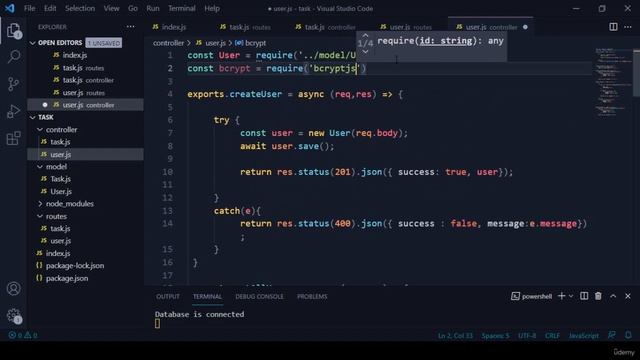Image resolution: width=640 pixels, height=360 pixels.
Task: Switch to task.js routes editor tab
Action: click(x=245, y=27)
